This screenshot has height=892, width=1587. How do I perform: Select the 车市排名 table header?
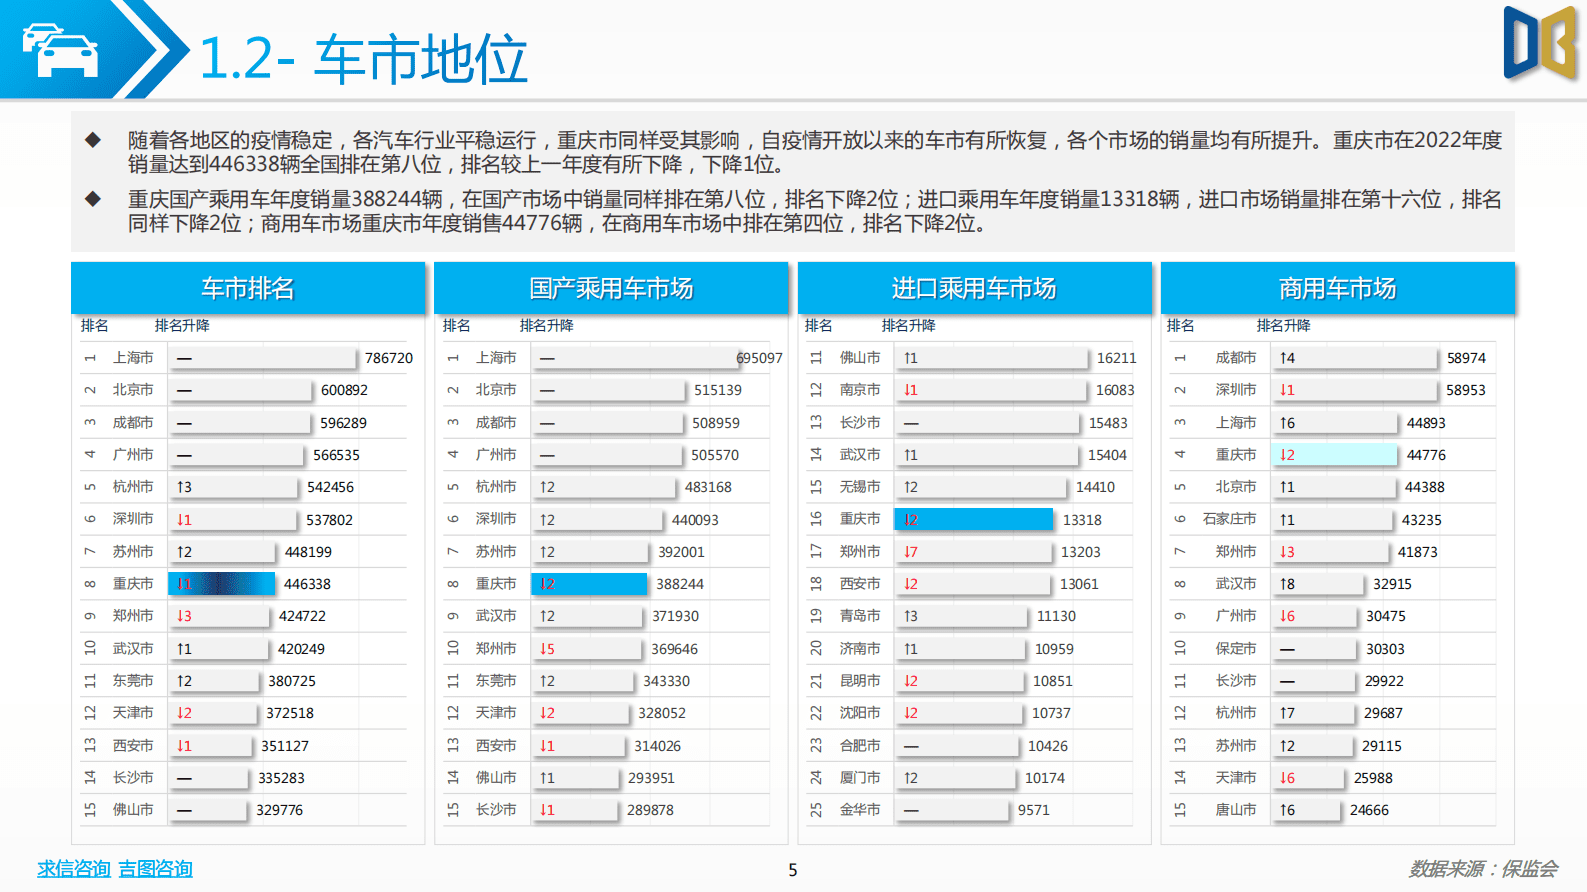point(248,288)
